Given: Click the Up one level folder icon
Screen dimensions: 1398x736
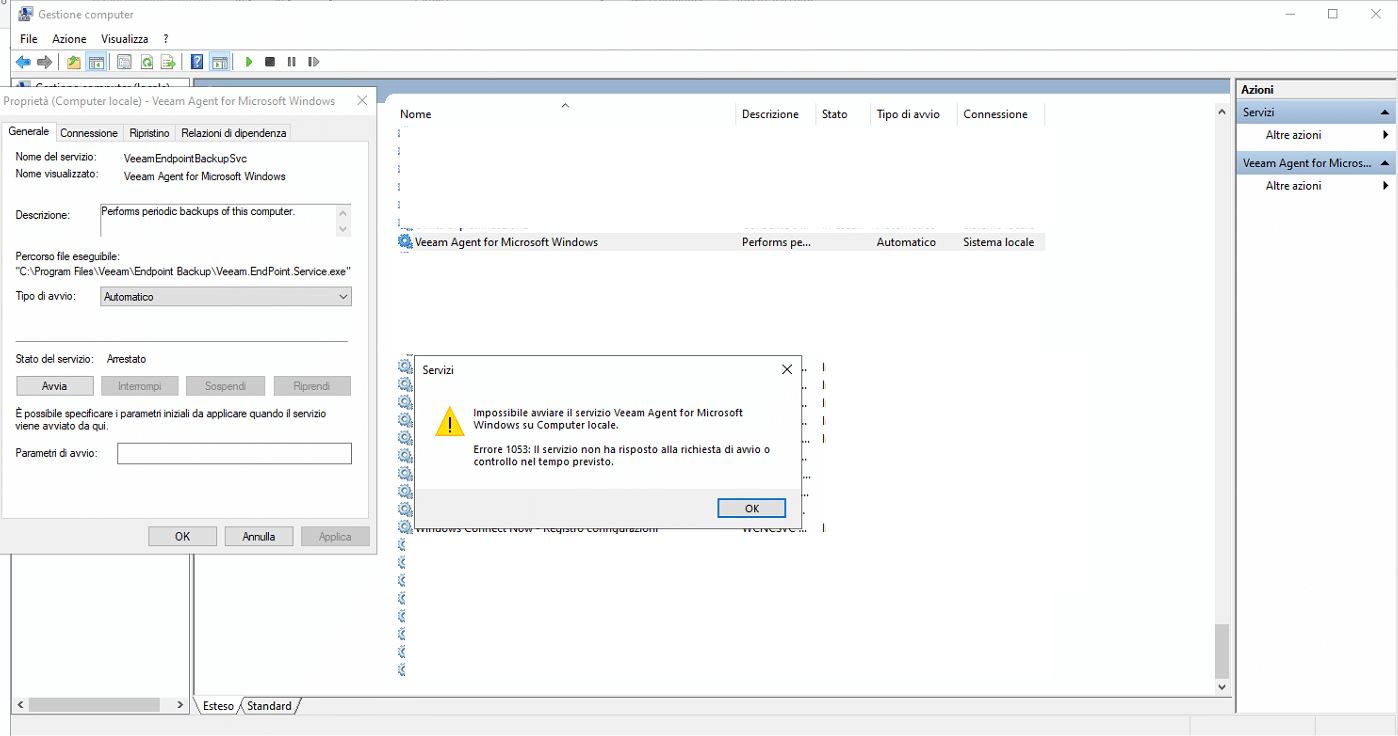Looking at the screenshot, I should click(74, 62).
